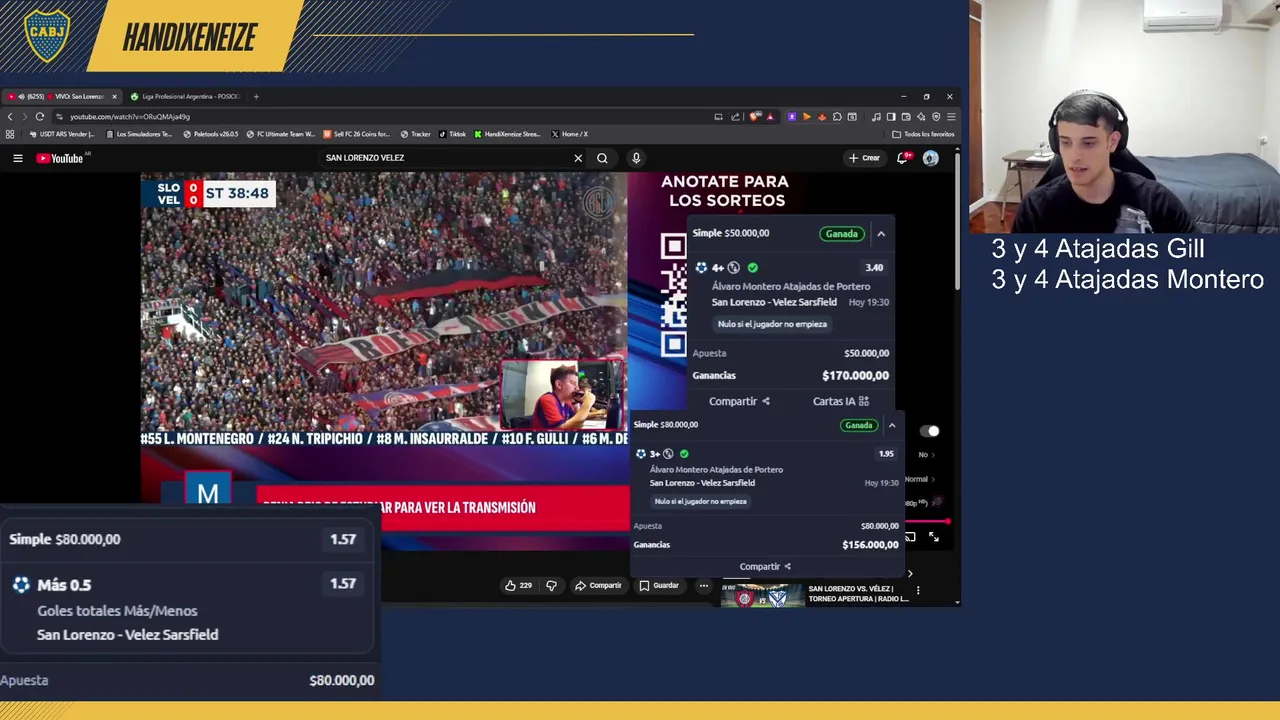This screenshot has width=1280, height=720.
Task: Click the orange play extension icon
Action: [807, 117]
